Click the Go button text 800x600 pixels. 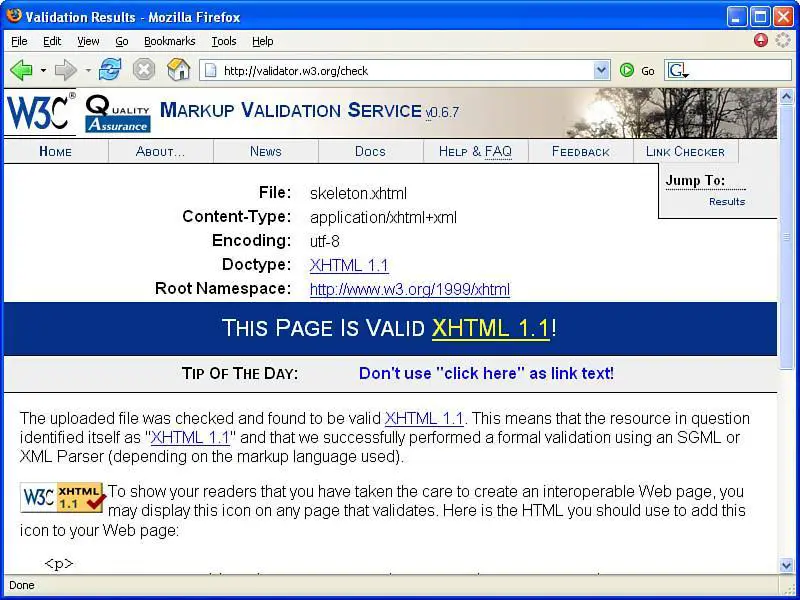click(648, 71)
